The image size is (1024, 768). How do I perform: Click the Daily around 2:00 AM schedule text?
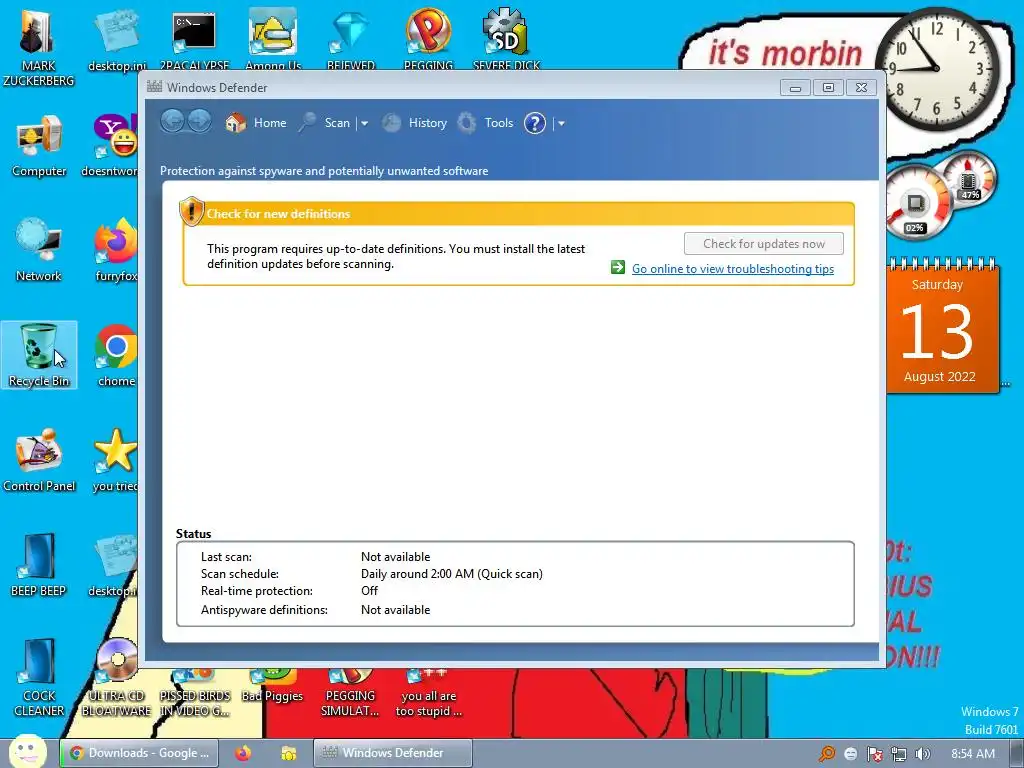[451, 573]
